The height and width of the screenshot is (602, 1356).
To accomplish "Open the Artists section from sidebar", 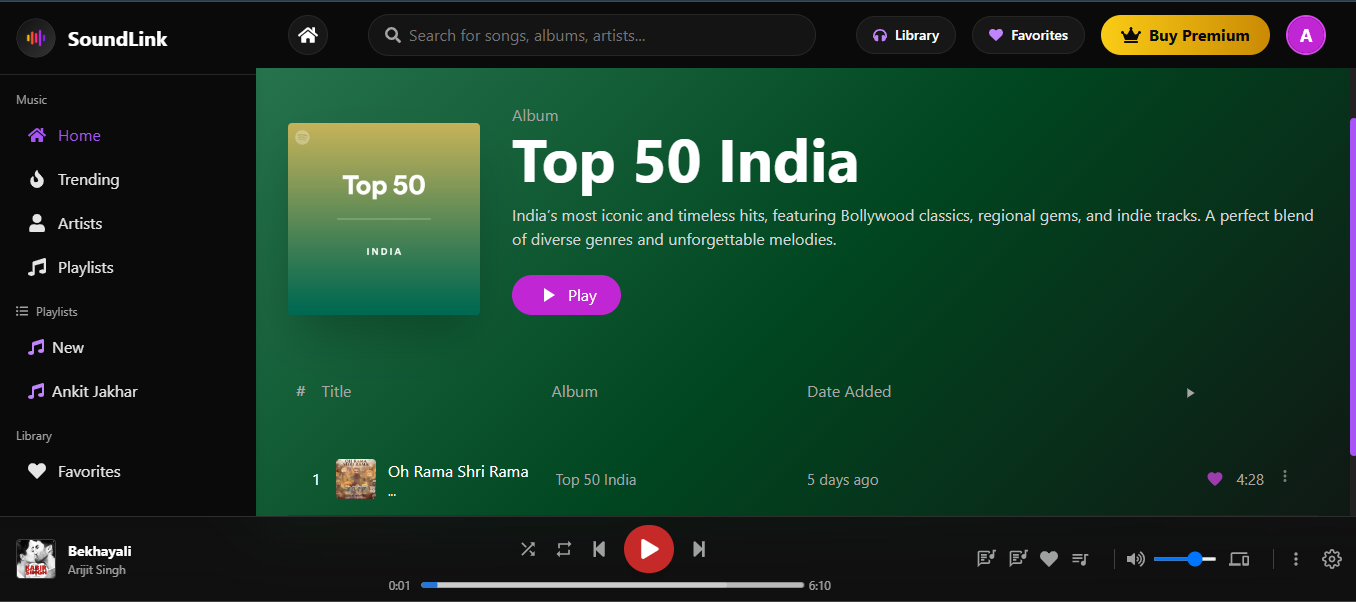I will pyautogui.click(x=37, y=223).
